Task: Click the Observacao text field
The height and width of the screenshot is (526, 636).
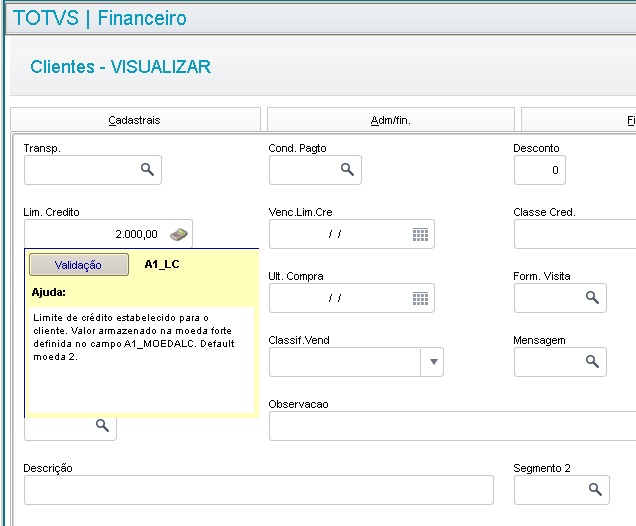Action: point(452,426)
